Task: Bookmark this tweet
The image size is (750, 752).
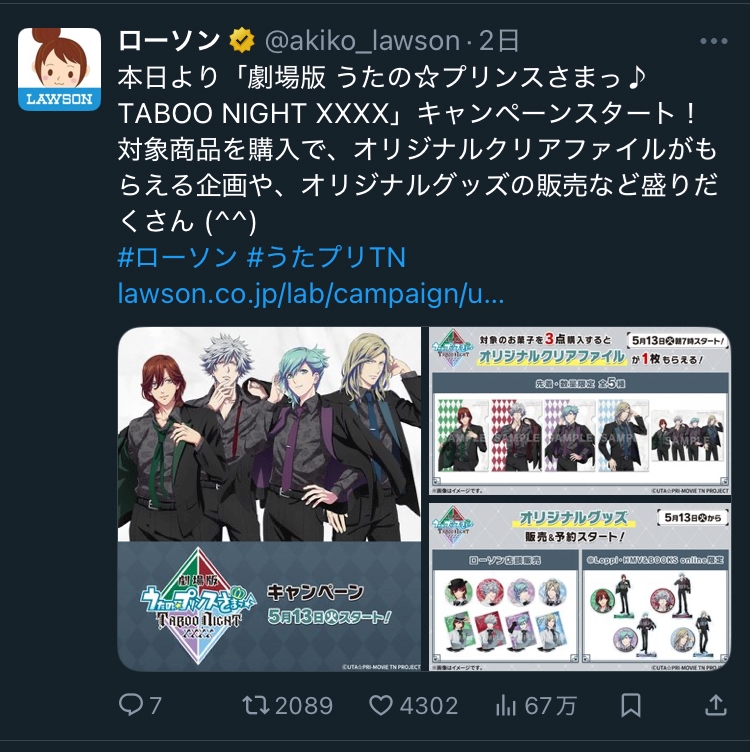Action: [631, 705]
